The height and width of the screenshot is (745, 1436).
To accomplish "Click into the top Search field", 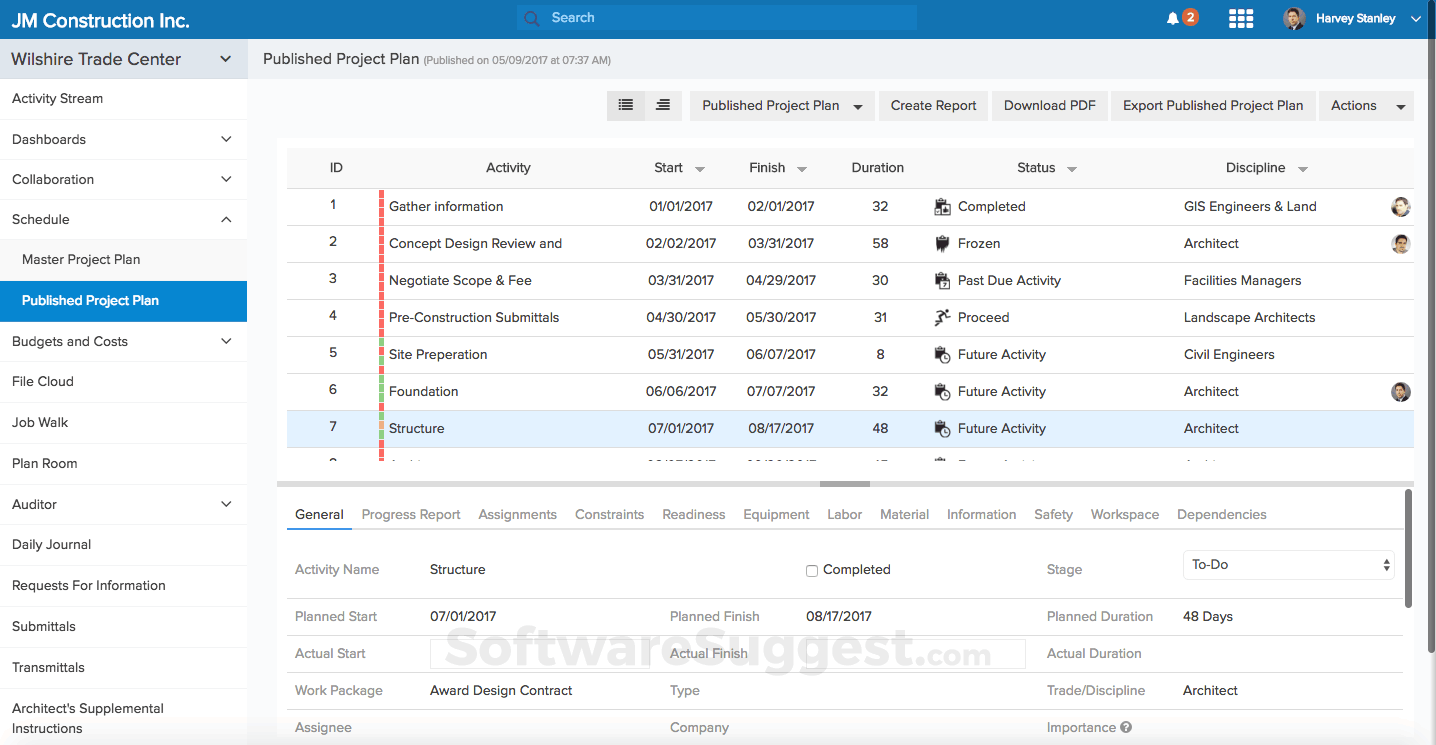I will pos(716,18).
